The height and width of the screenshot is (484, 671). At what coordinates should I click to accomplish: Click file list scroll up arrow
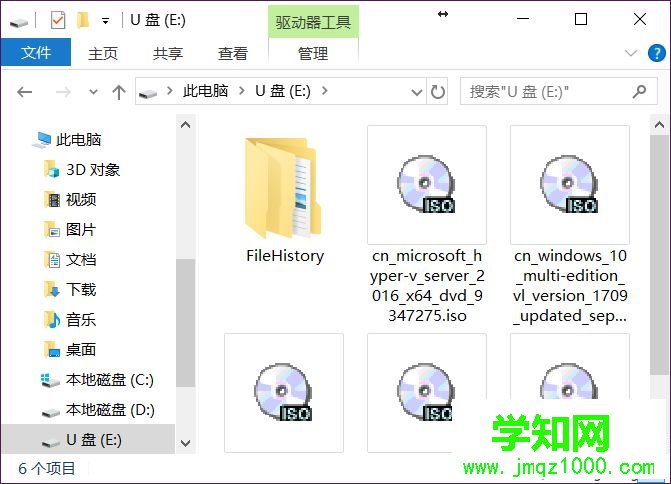[659, 125]
